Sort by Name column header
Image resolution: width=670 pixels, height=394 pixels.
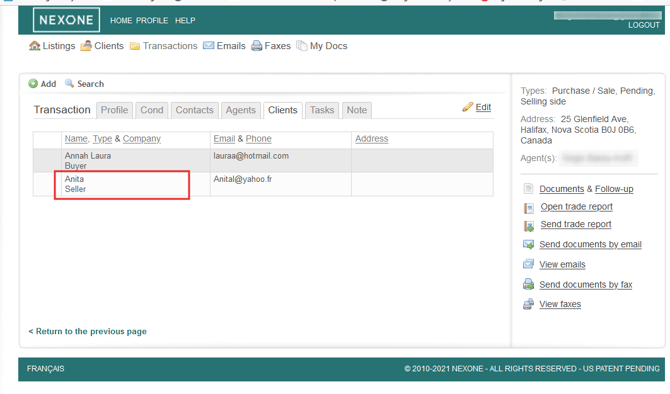76,138
